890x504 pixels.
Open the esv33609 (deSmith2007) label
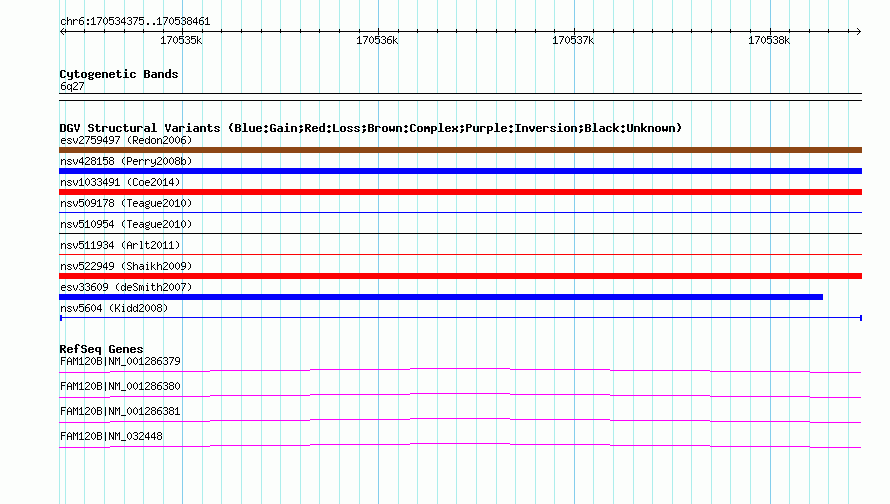[x=126, y=287]
